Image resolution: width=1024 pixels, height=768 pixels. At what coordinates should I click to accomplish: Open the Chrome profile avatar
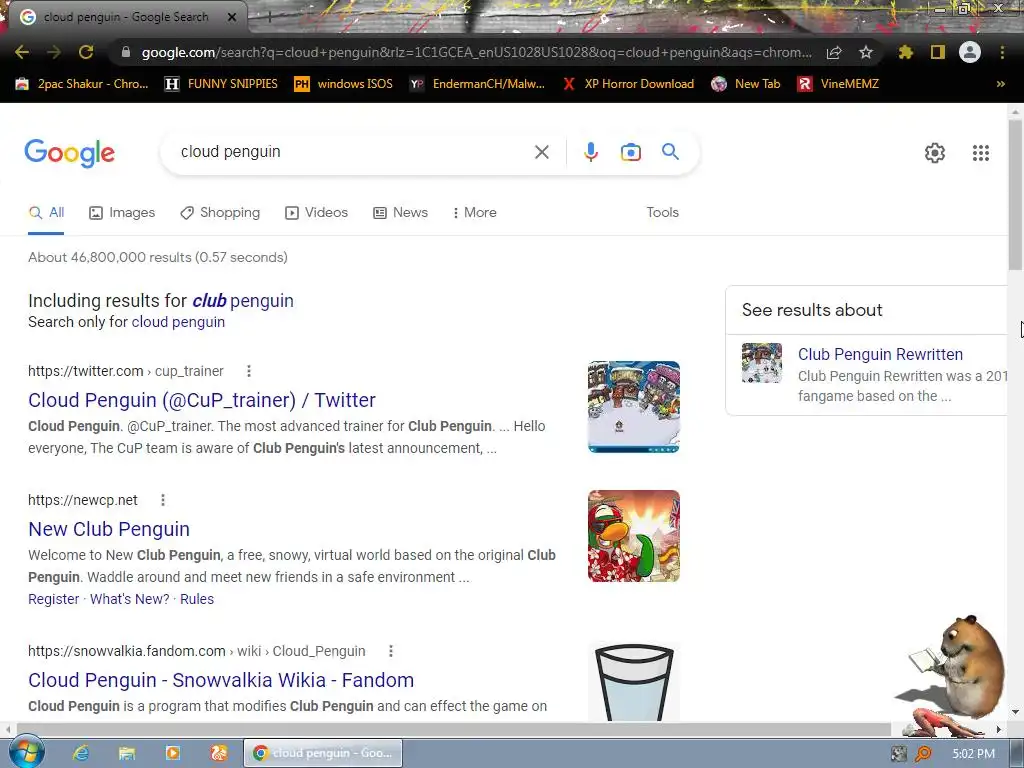[x=970, y=52]
